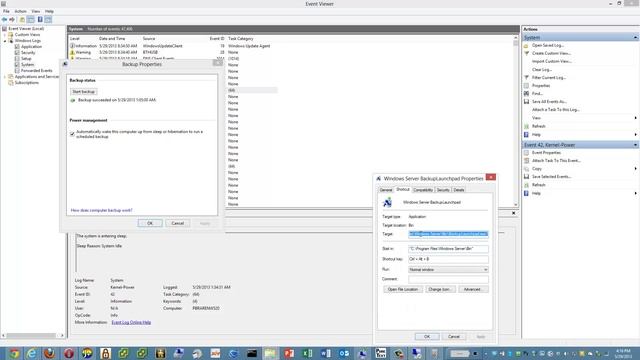Click the Change Icon button
Screen dimensions: 640x360
click(x=440, y=289)
